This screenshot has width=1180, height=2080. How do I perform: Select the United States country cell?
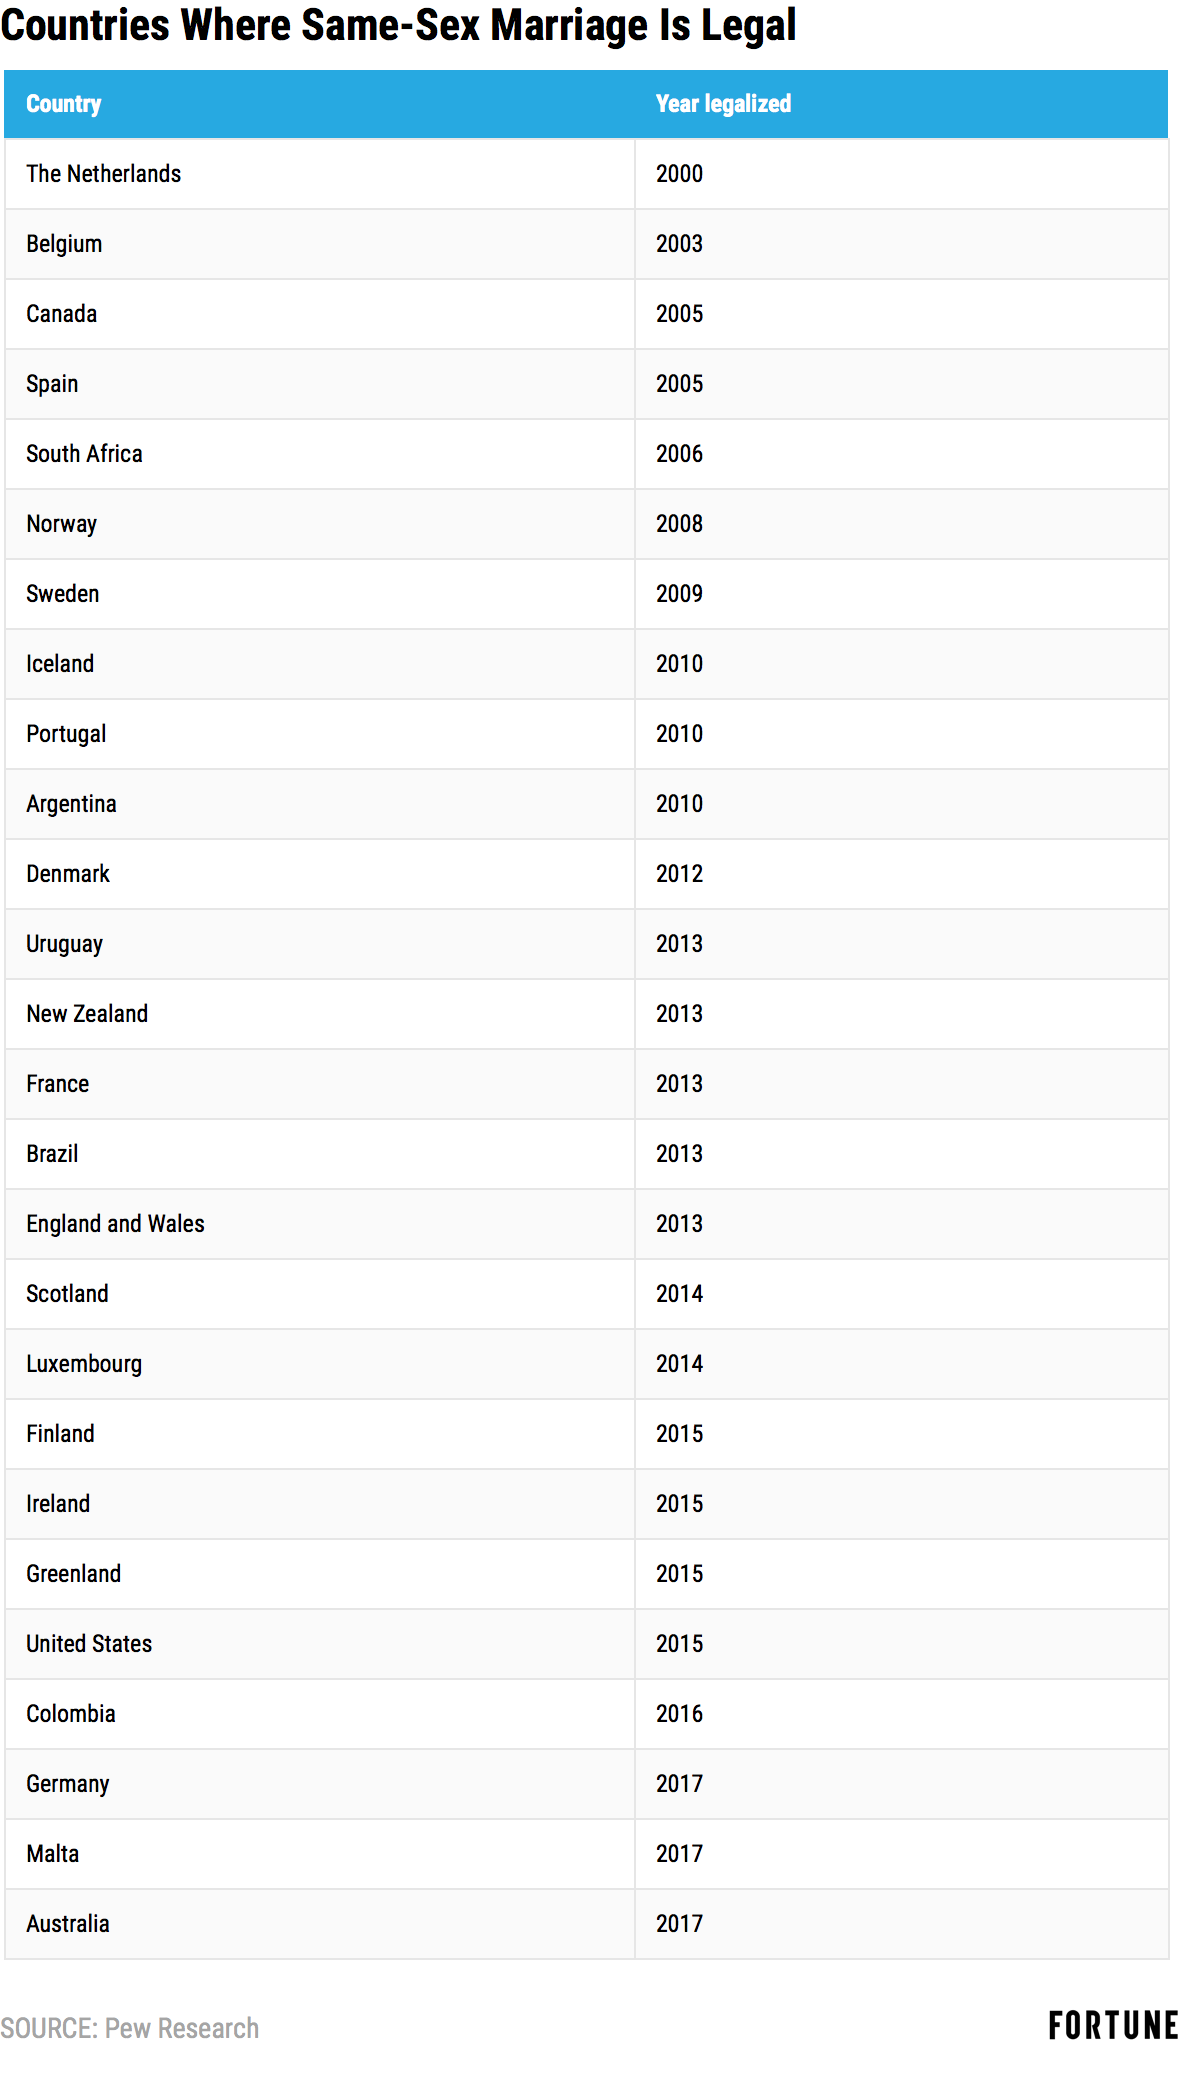(x=89, y=1644)
